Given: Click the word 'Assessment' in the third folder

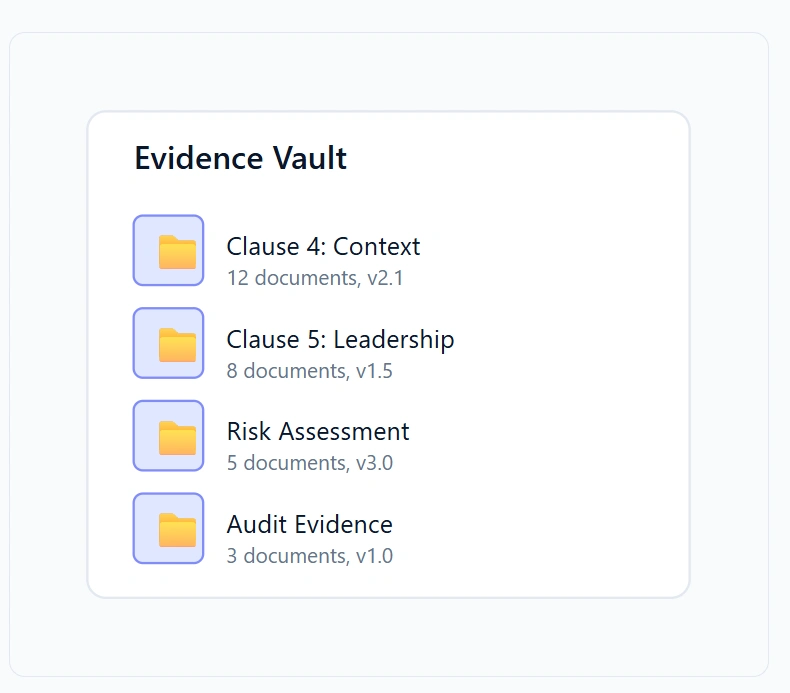Looking at the screenshot, I should click(x=343, y=432).
